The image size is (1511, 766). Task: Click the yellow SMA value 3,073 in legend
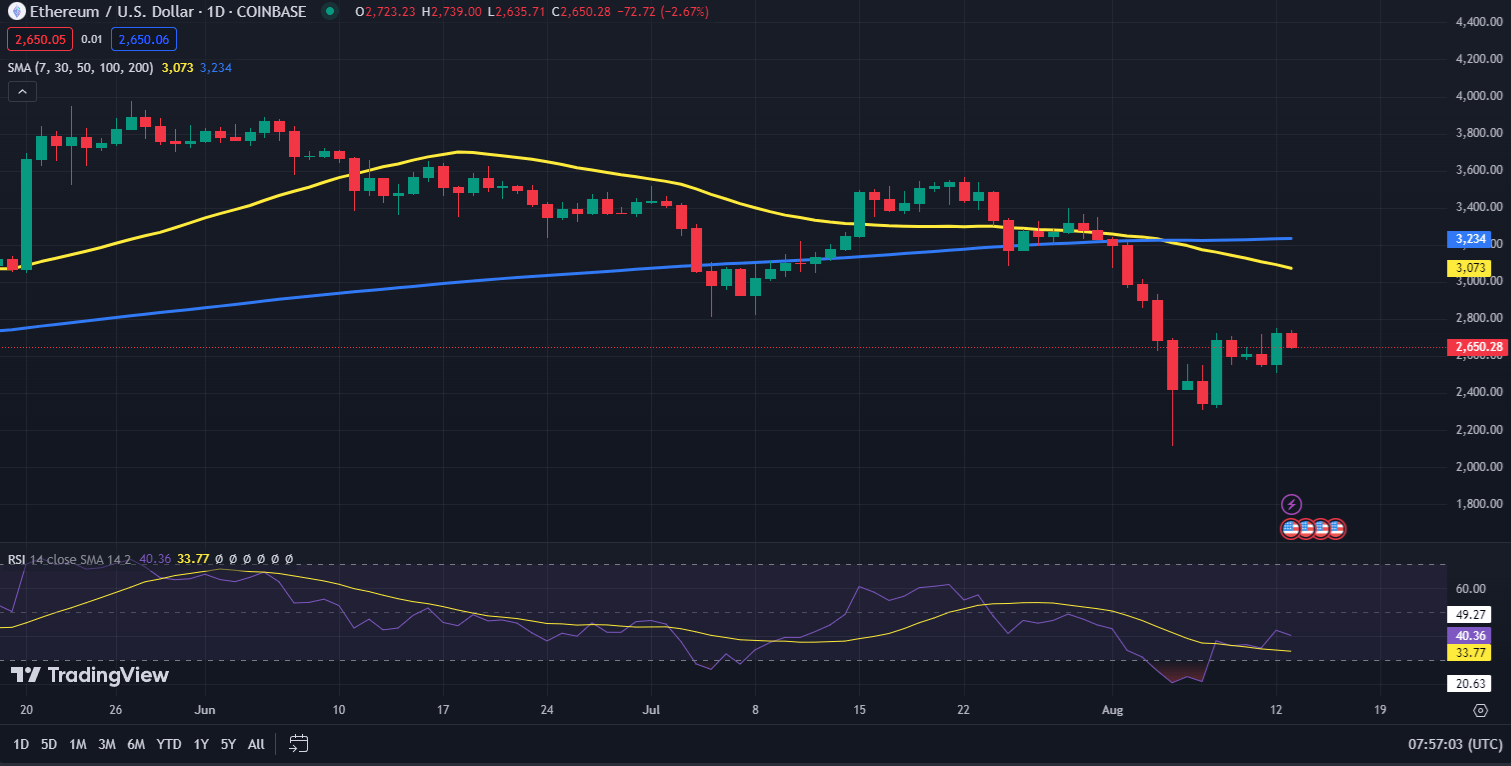(176, 67)
